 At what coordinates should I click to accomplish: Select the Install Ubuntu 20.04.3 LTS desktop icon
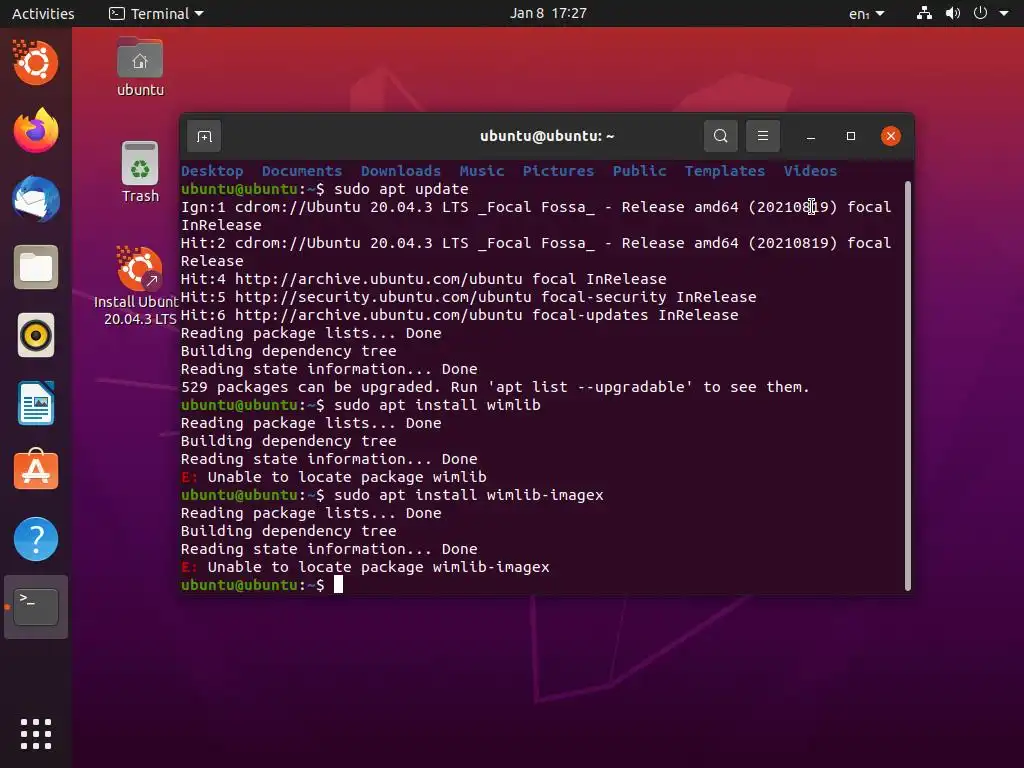click(136, 285)
